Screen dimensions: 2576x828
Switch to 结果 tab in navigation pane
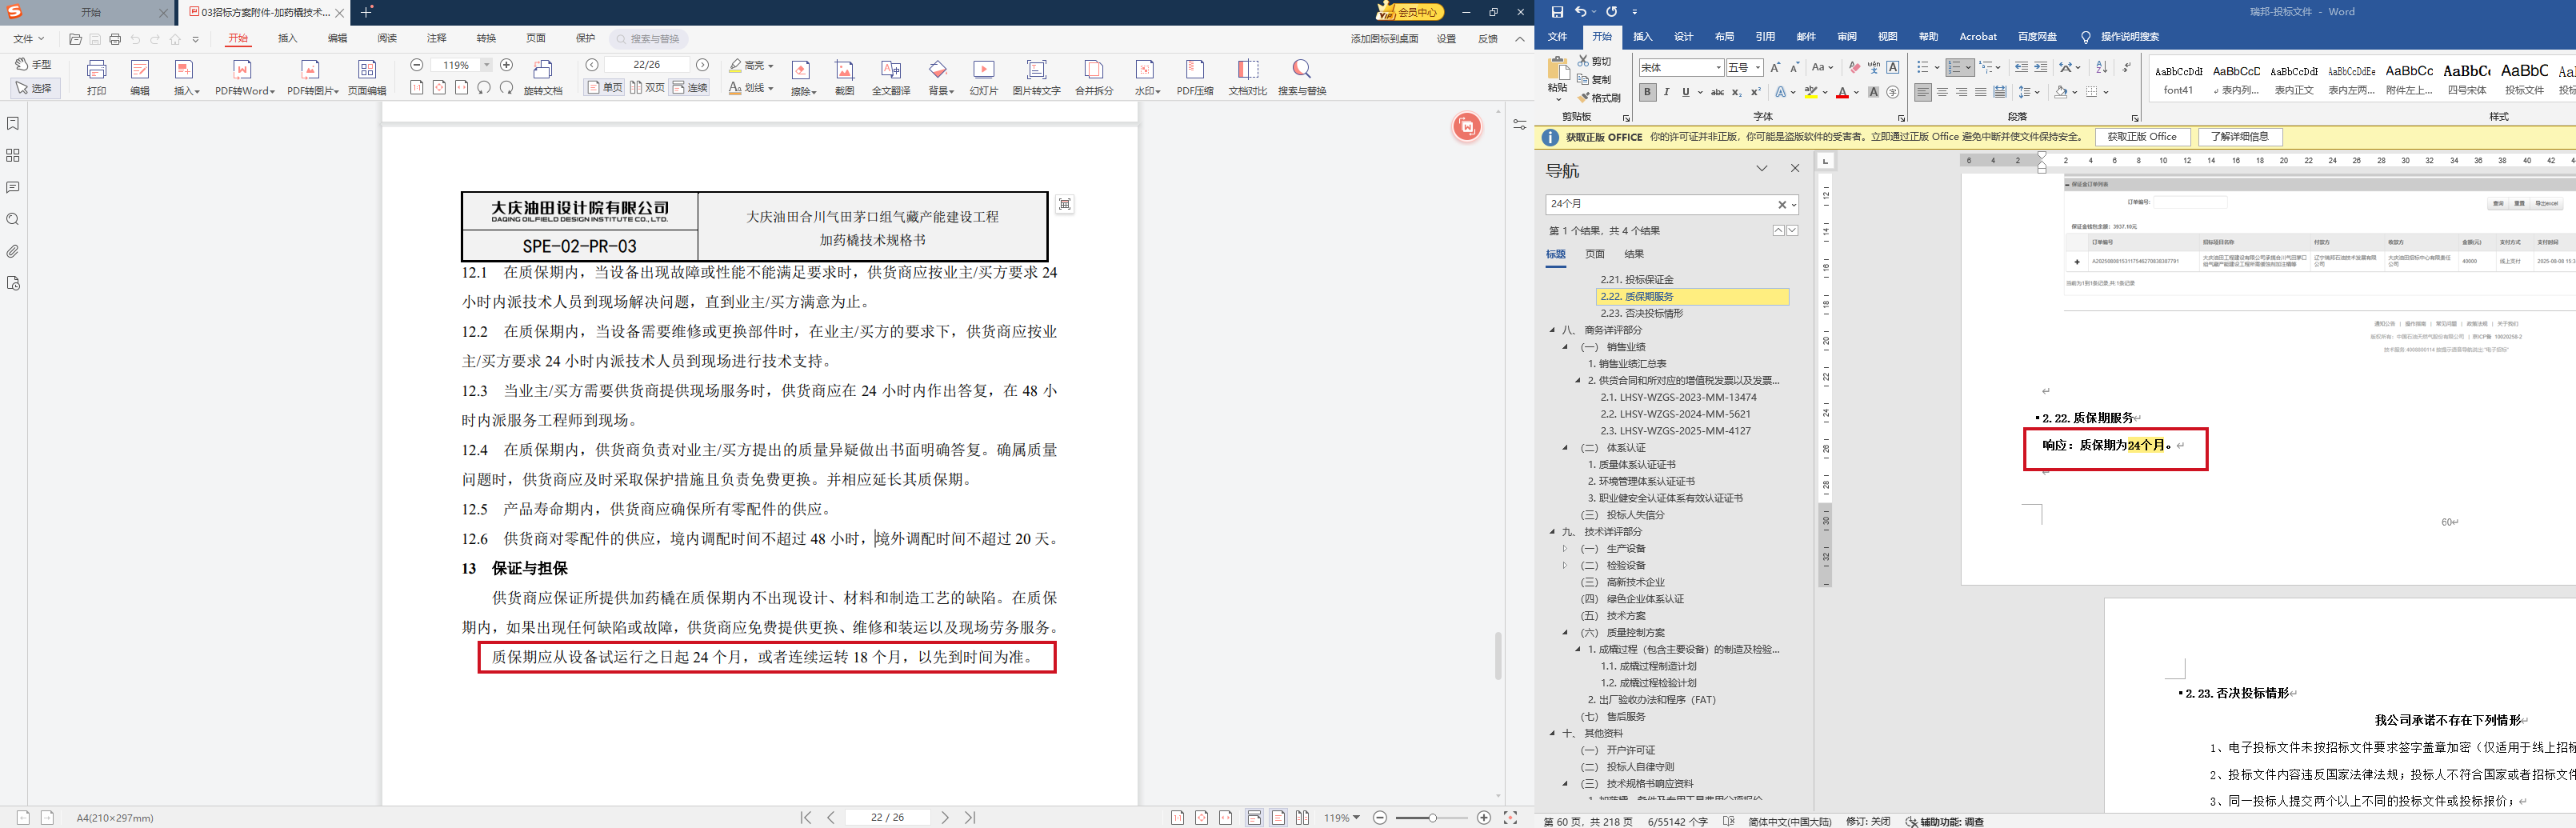point(1634,254)
